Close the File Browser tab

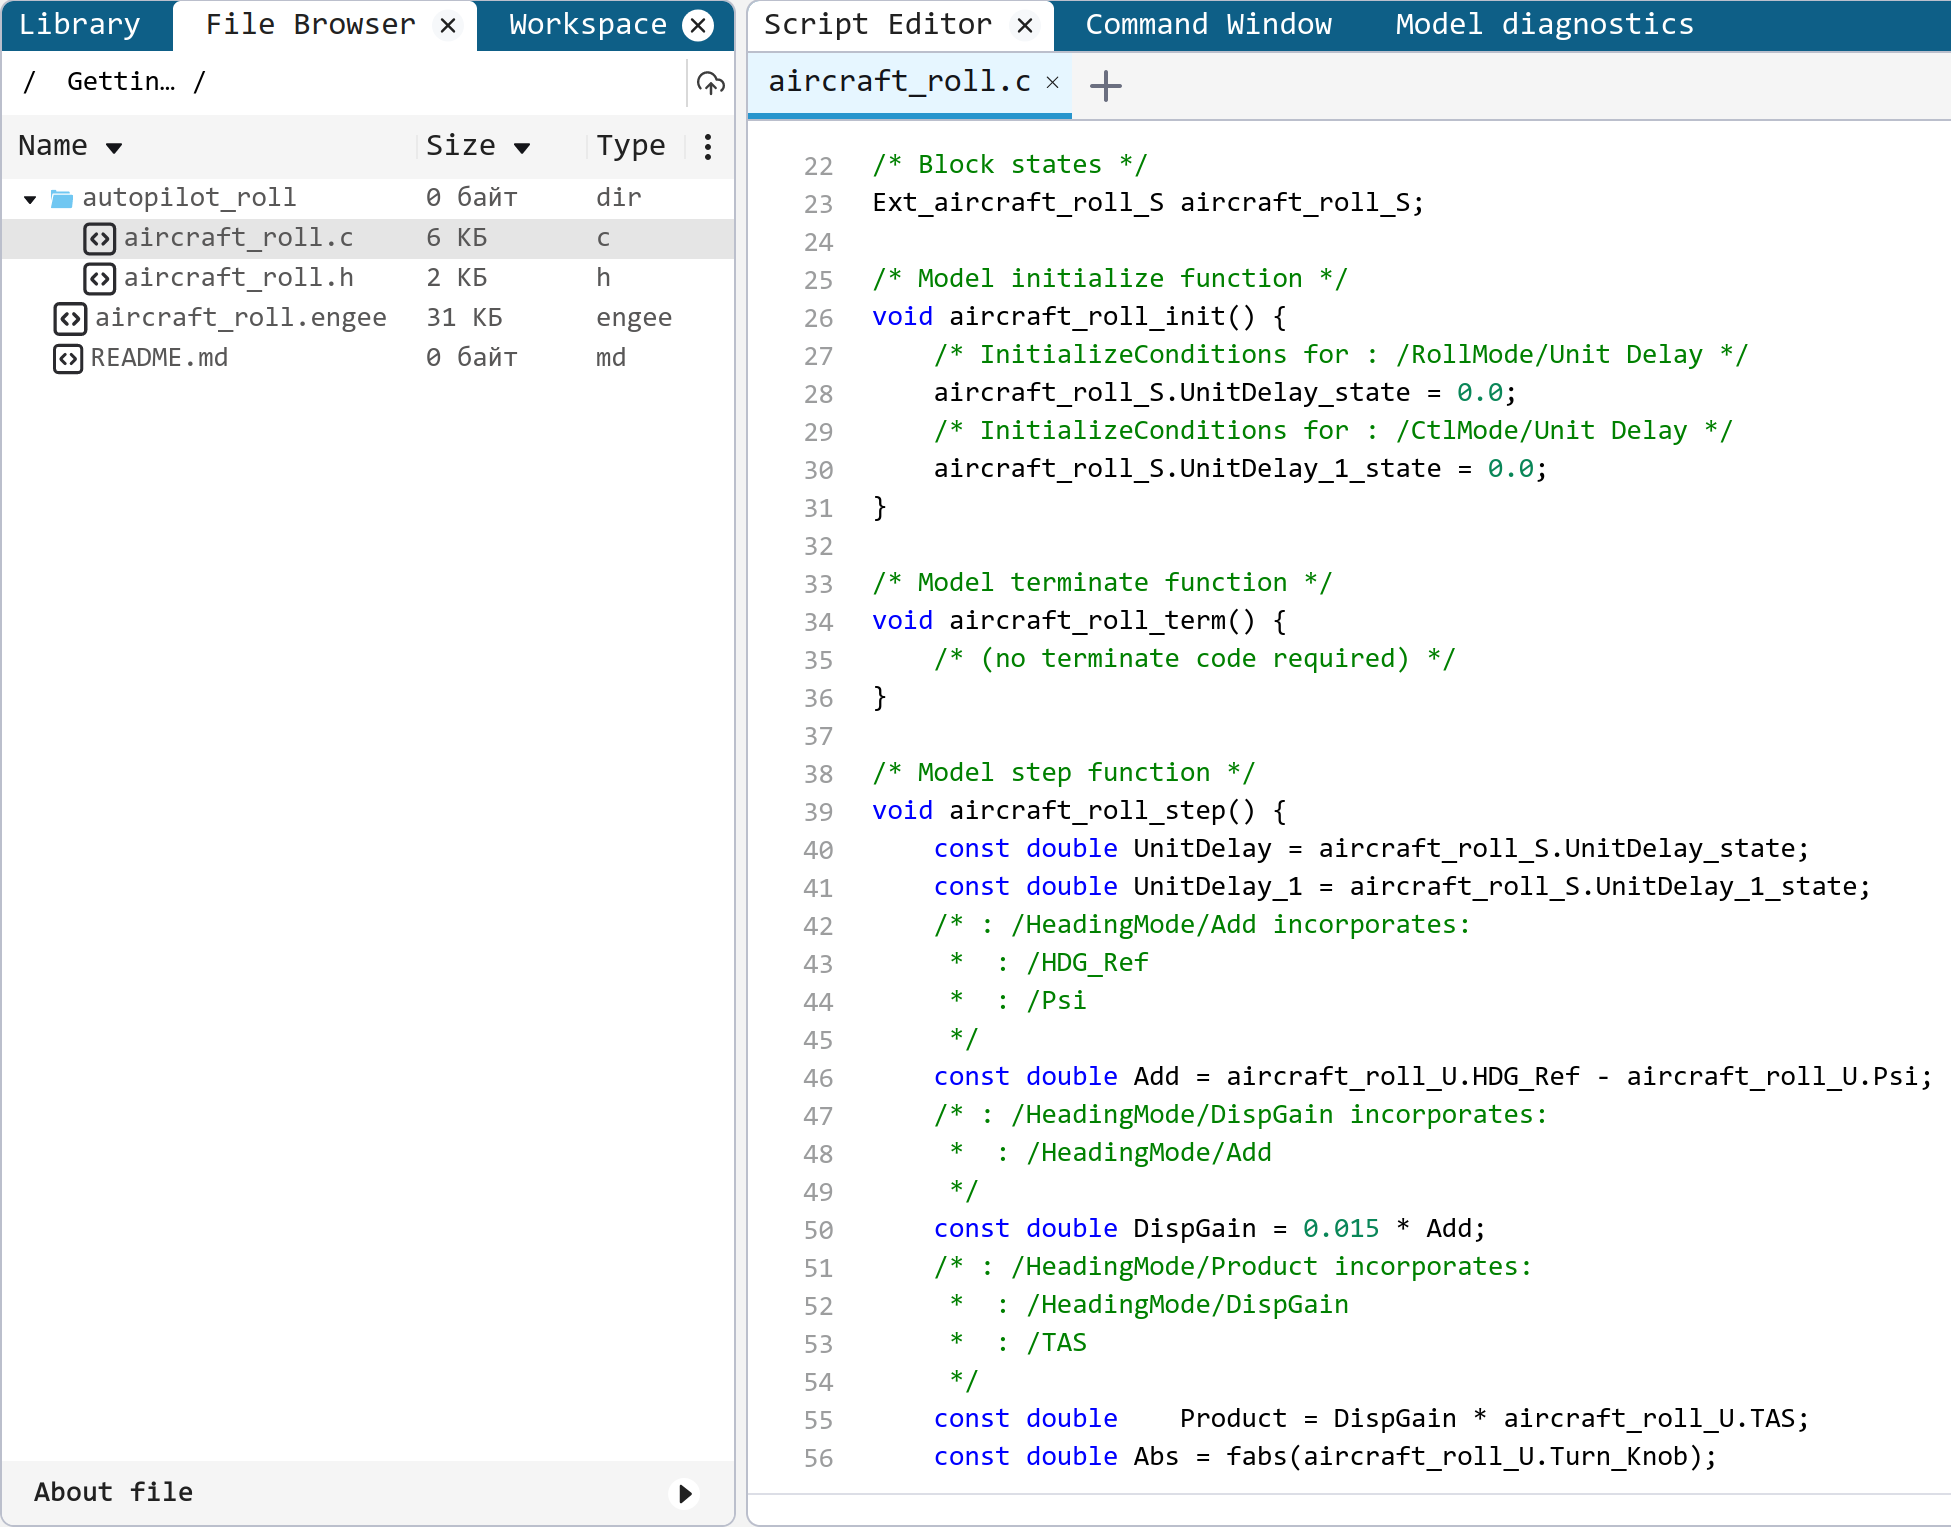point(447,25)
